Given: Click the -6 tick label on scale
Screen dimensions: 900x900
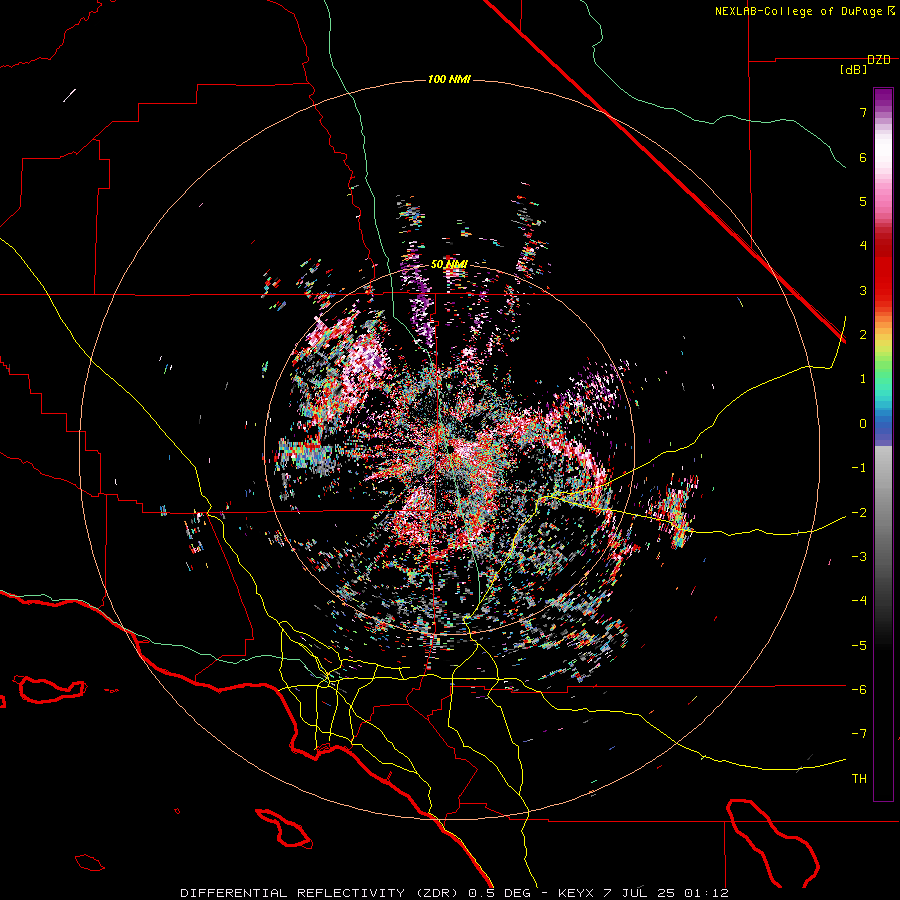Looking at the screenshot, I should click(x=859, y=690).
